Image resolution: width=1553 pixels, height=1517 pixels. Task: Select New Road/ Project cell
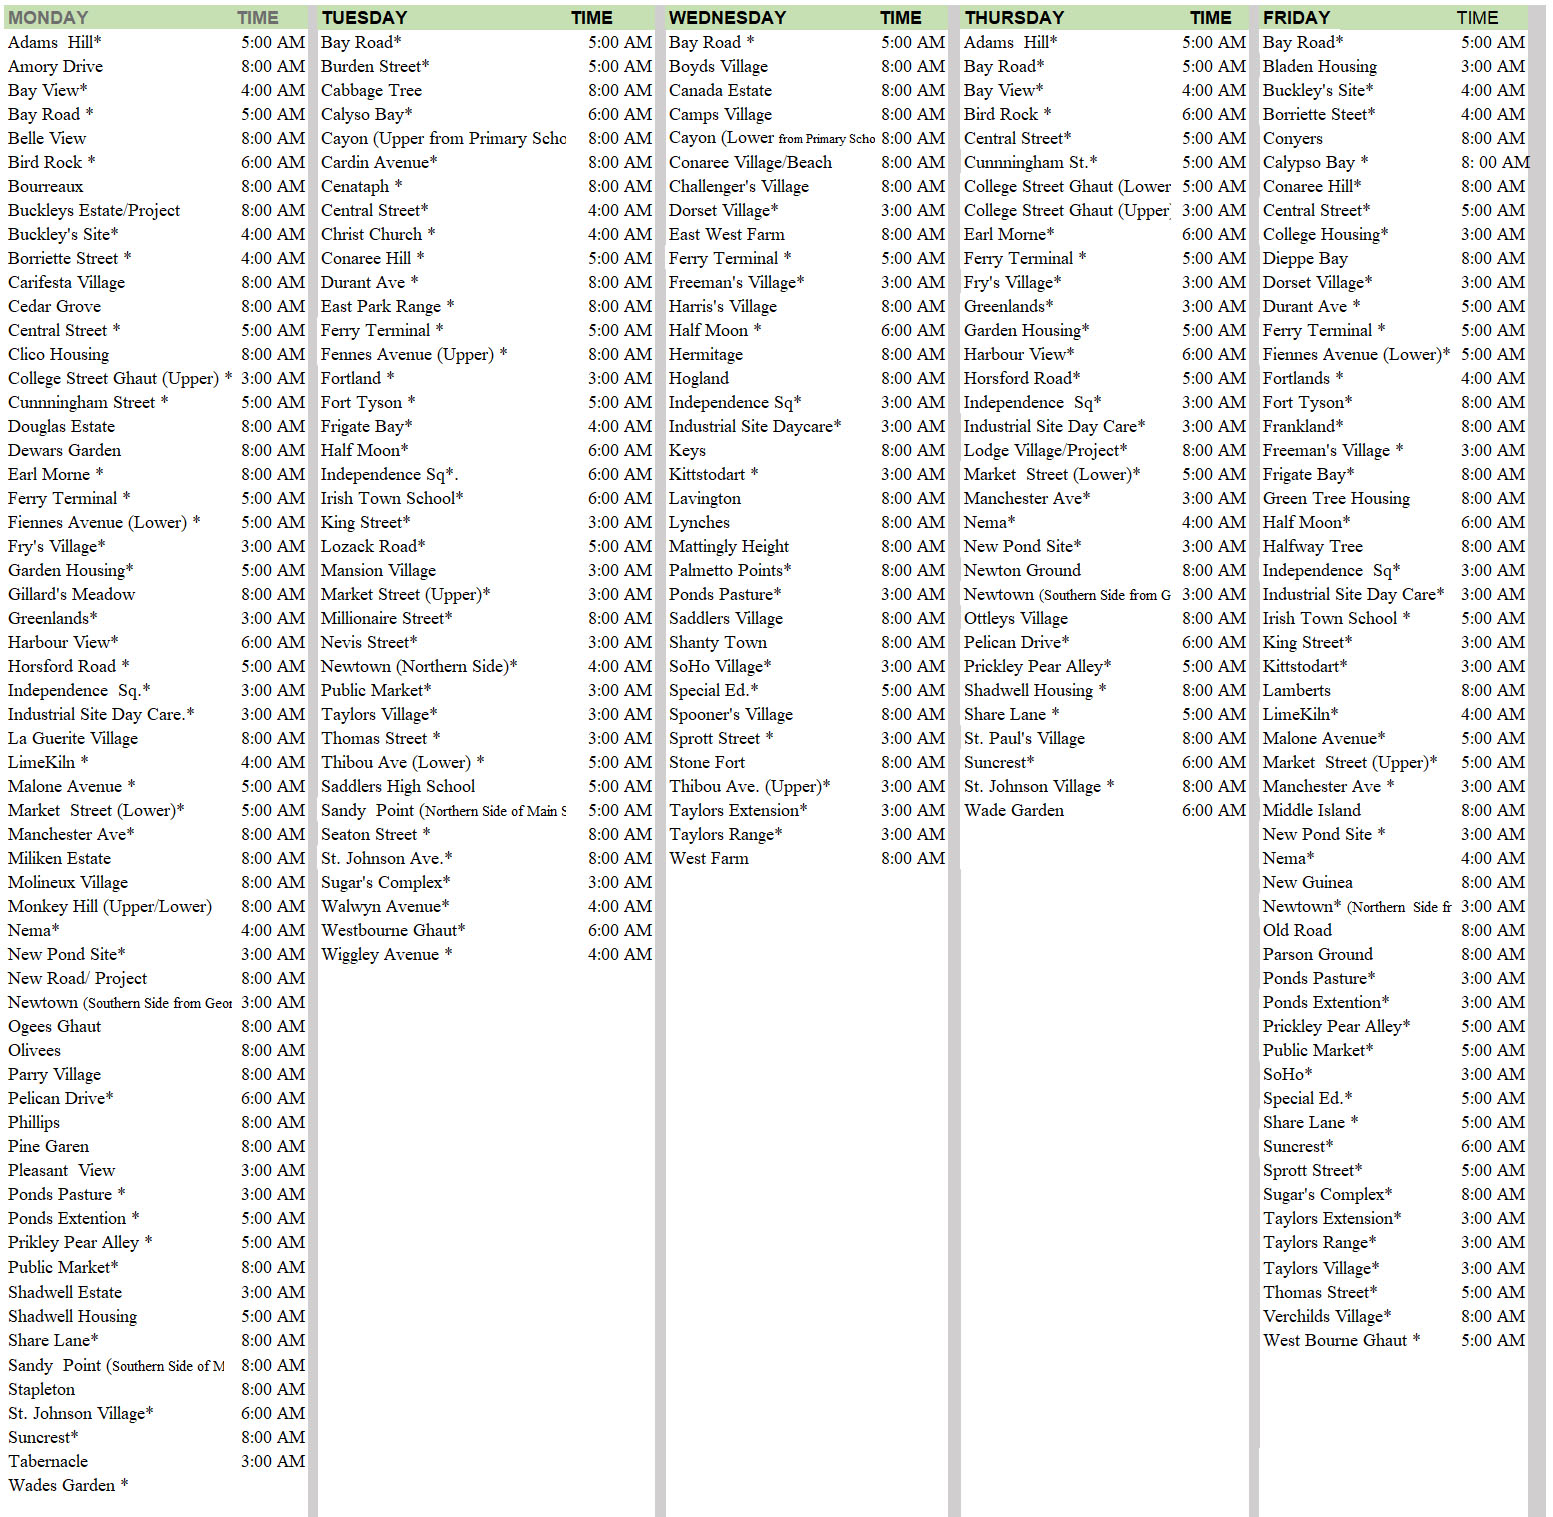click(x=77, y=978)
